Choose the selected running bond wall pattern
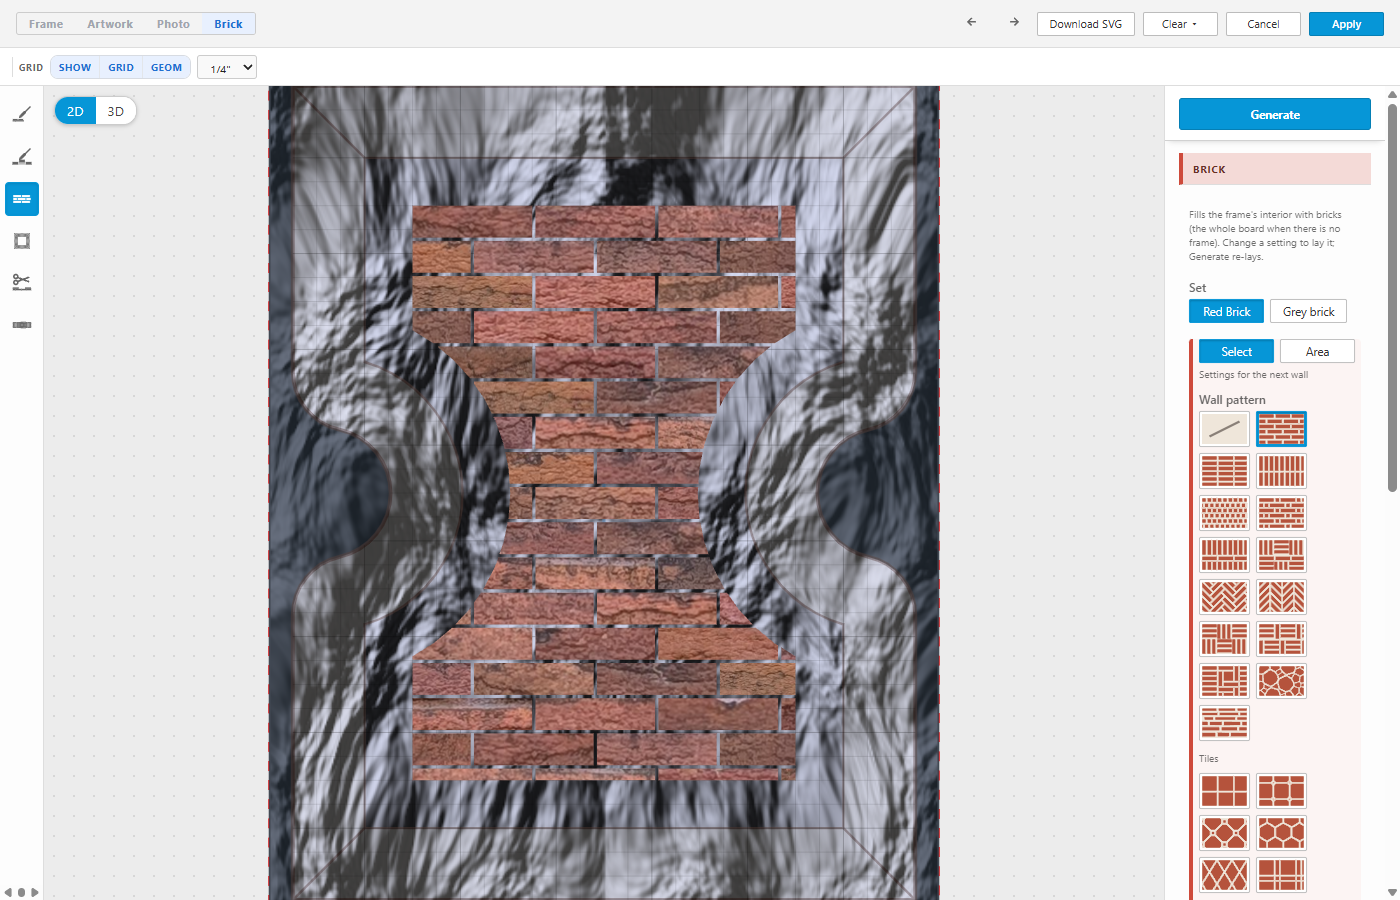This screenshot has height=900, width=1400. (1281, 429)
